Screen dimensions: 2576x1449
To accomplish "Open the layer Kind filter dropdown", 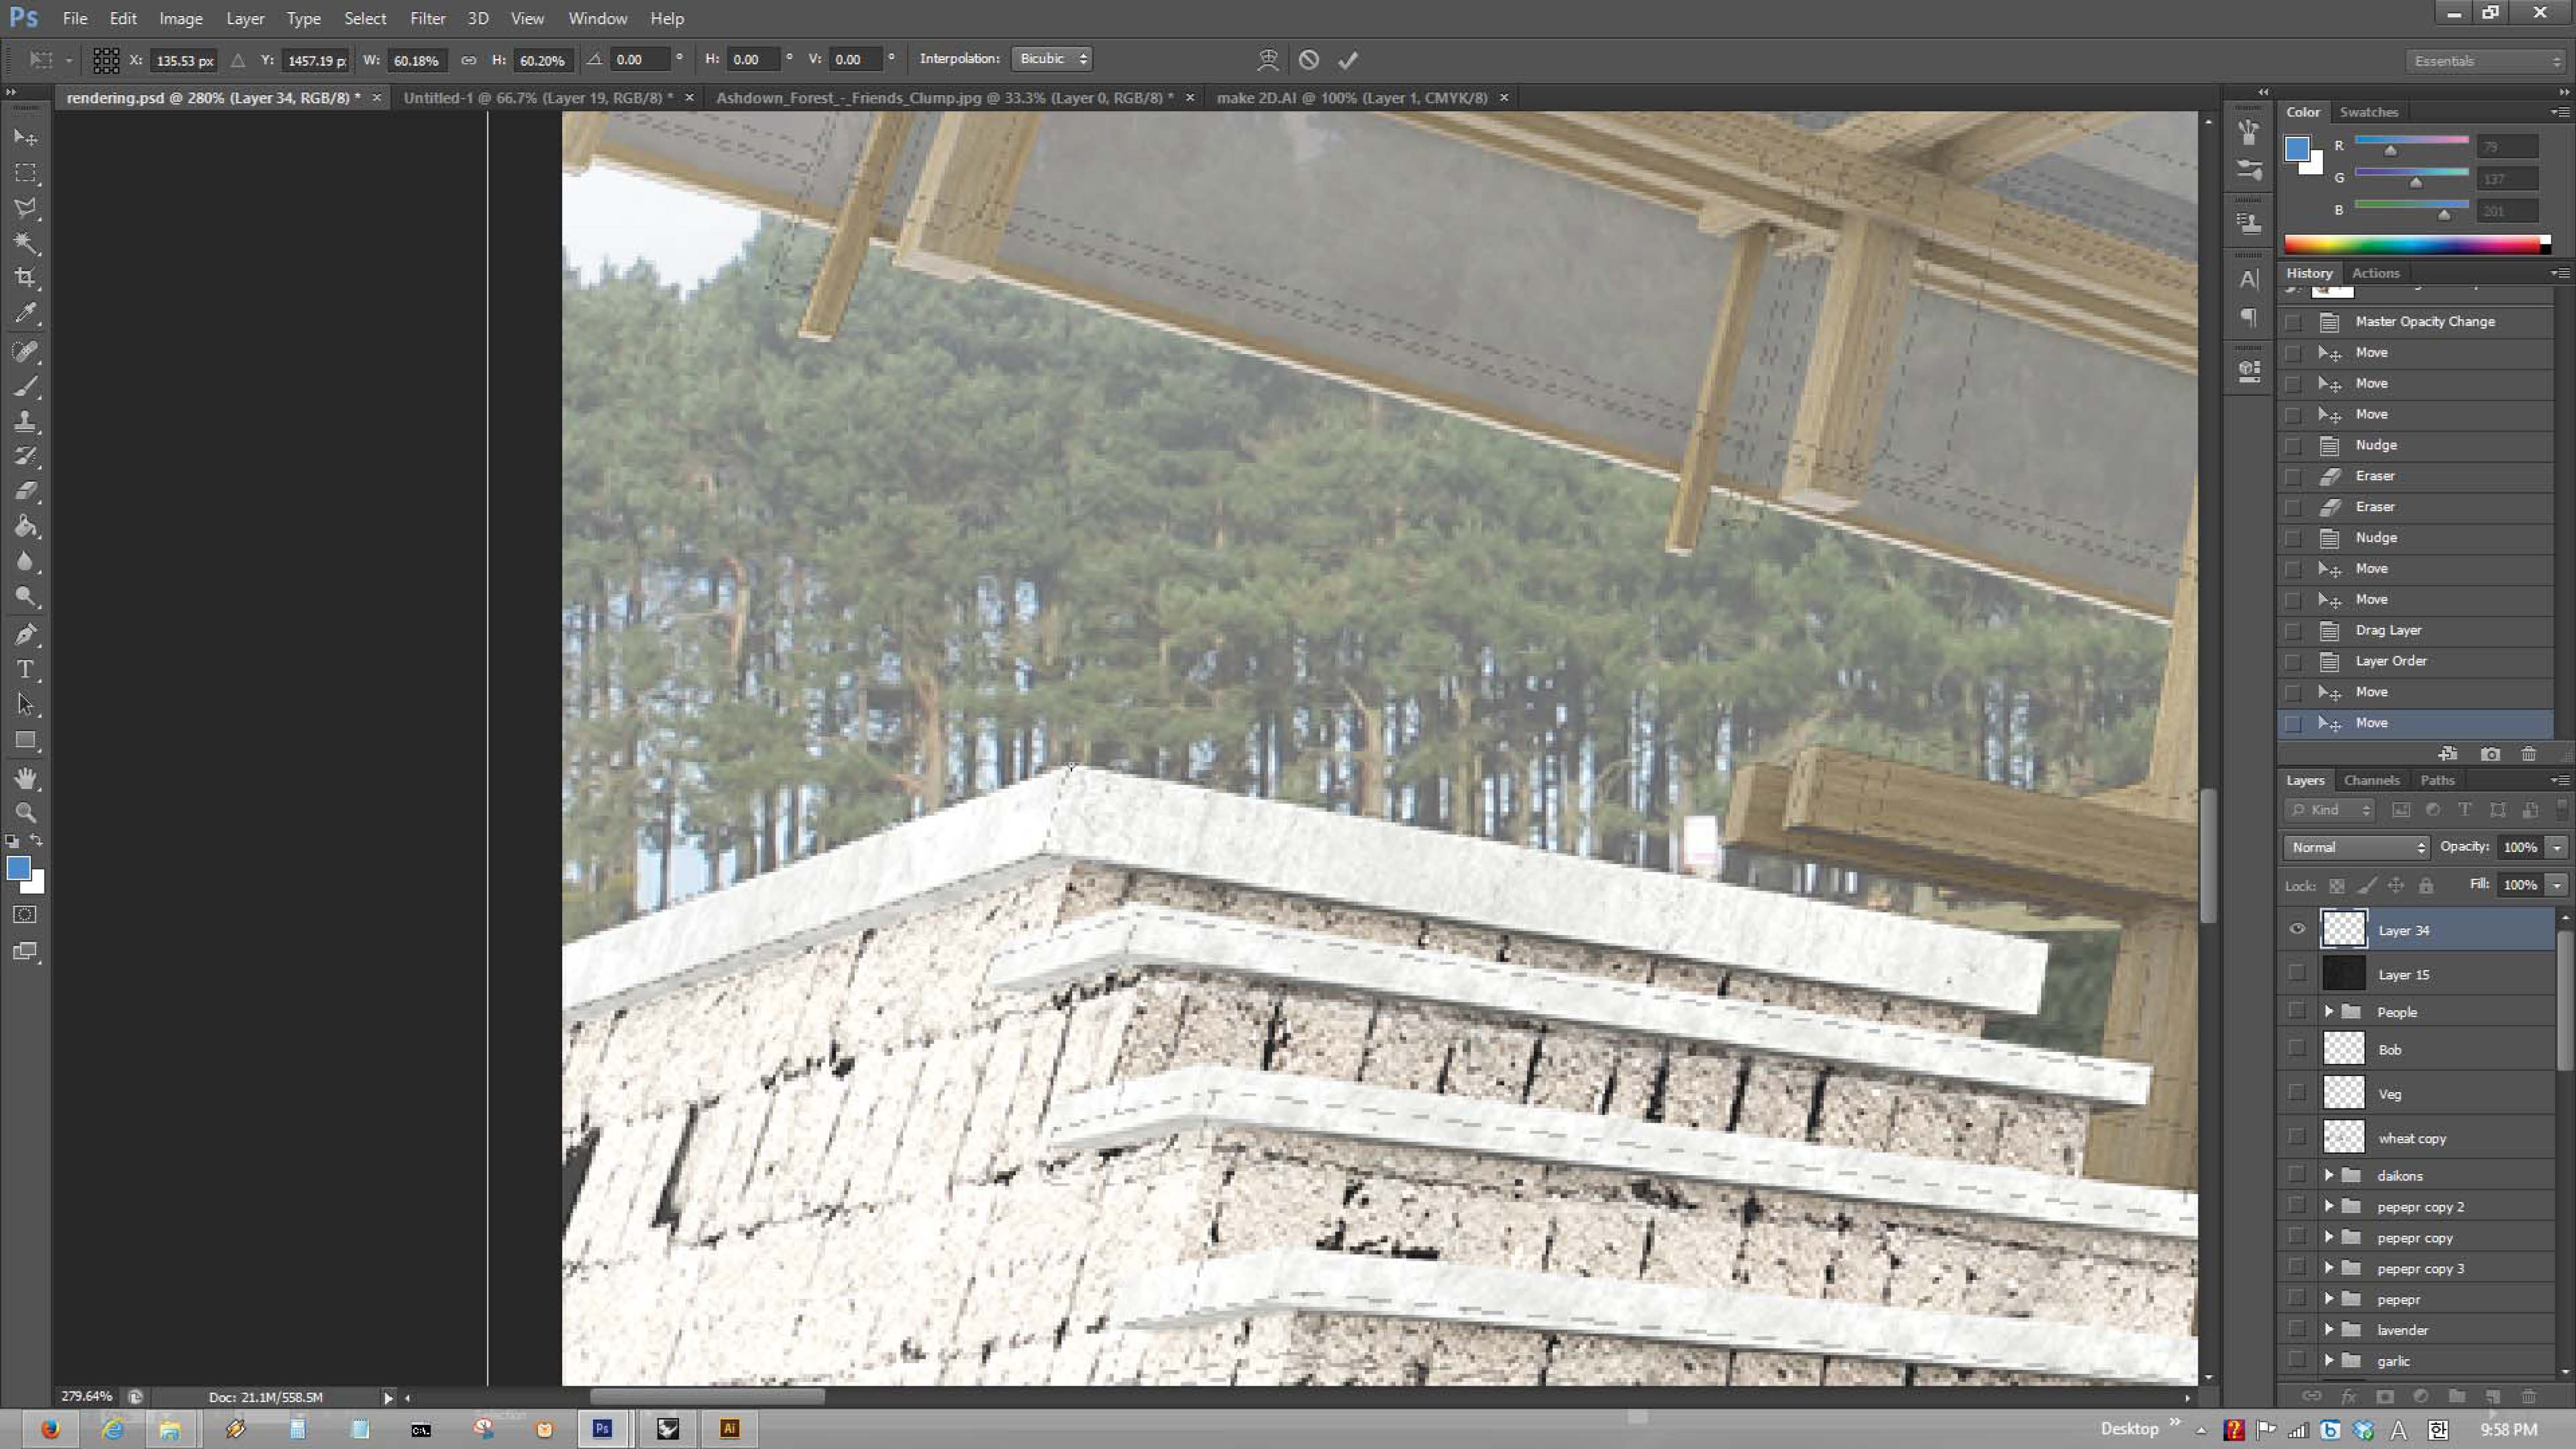I will click(x=2330, y=810).
